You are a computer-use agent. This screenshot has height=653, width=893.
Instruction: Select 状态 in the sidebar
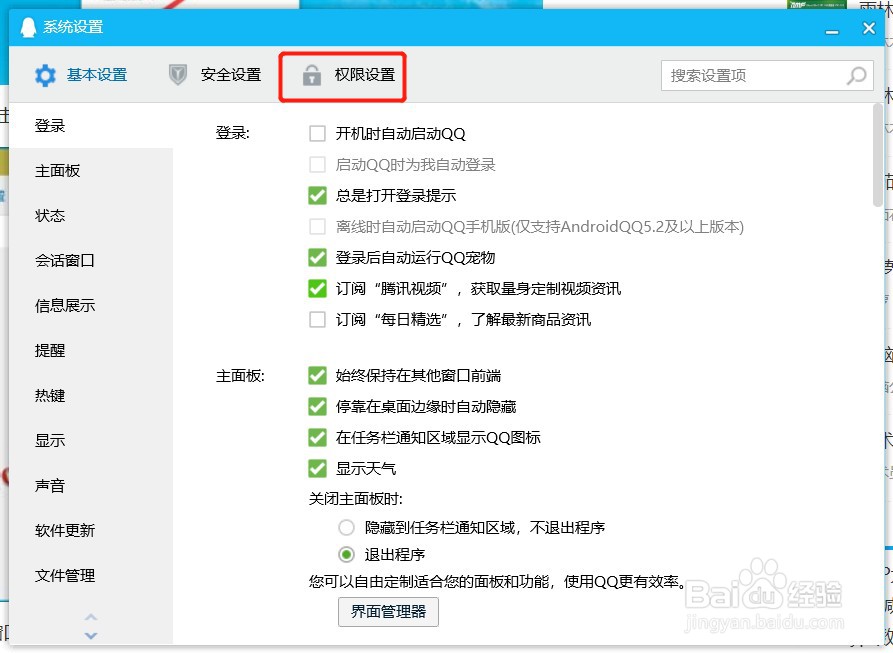tap(91, 215)
